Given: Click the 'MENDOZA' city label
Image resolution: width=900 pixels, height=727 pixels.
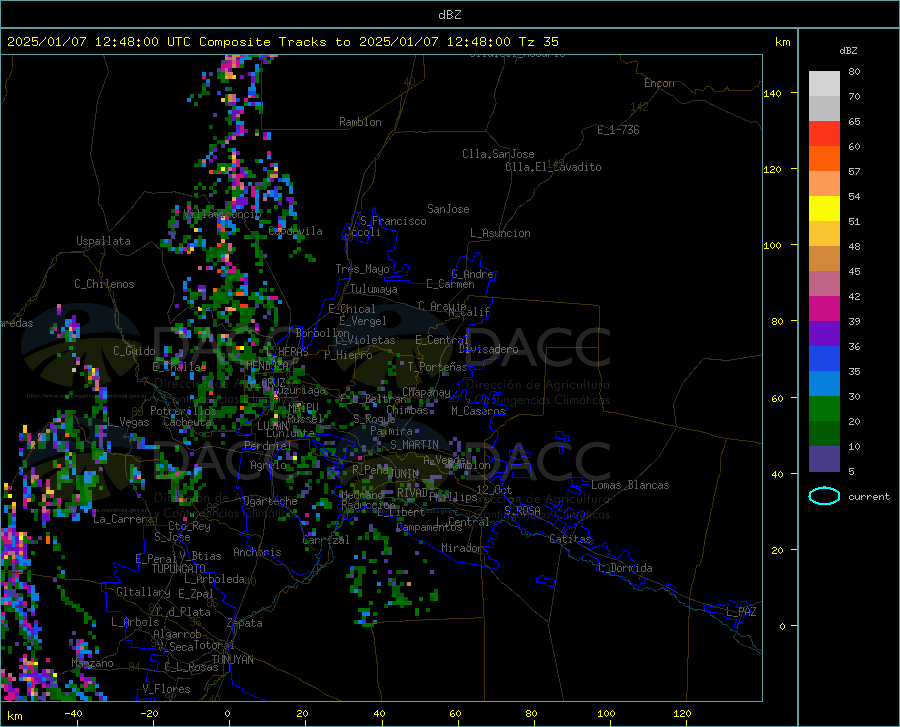Looking at the screenshot, I should (x=267, y=365).
